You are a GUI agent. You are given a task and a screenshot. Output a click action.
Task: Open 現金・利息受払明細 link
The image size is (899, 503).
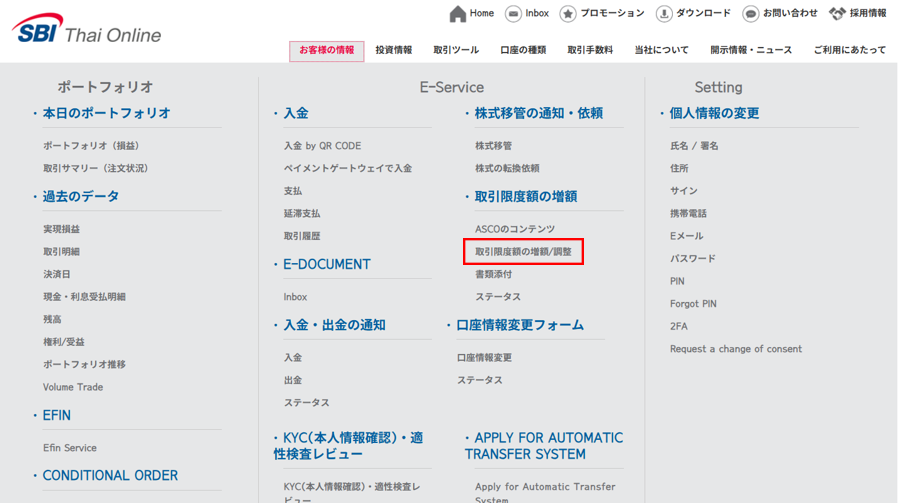(x=84, y=297)
